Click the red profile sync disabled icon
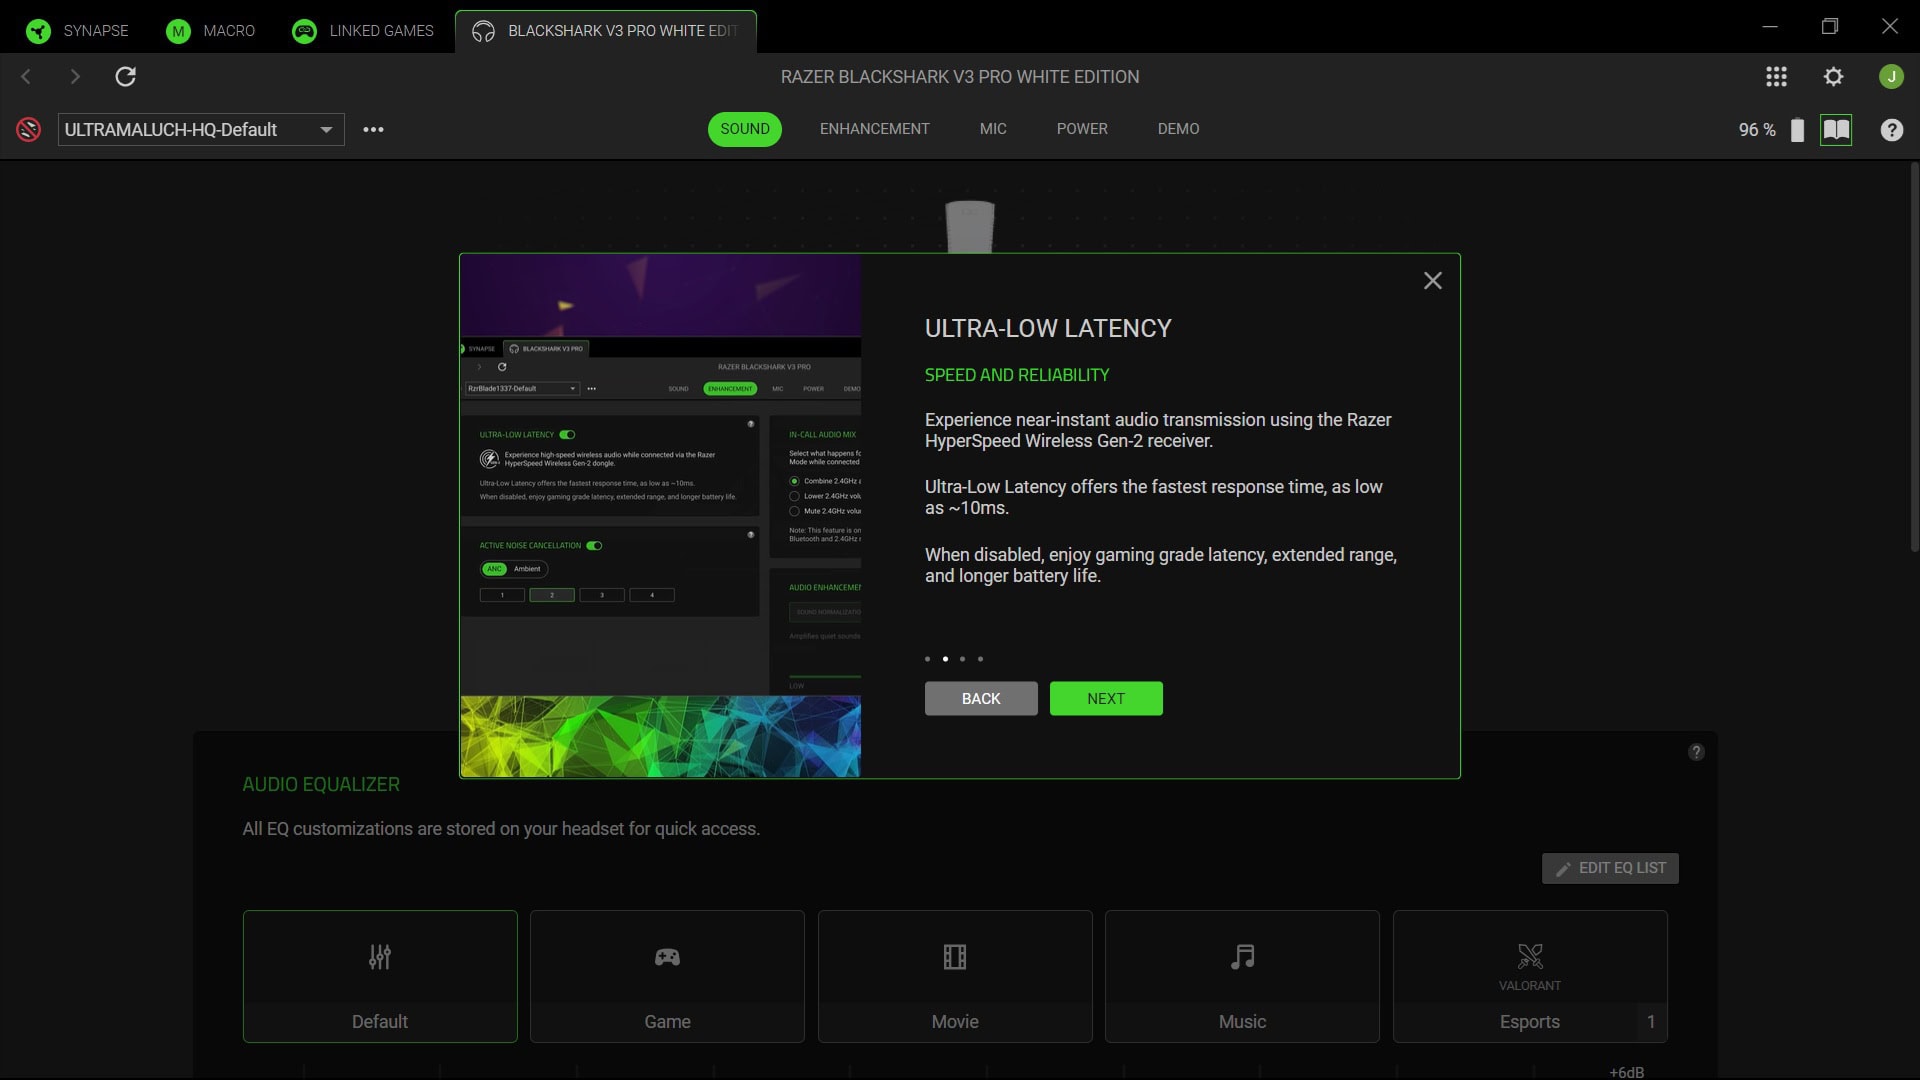Viewport: 1920px width, 1080px height. (x=29, y=129)
